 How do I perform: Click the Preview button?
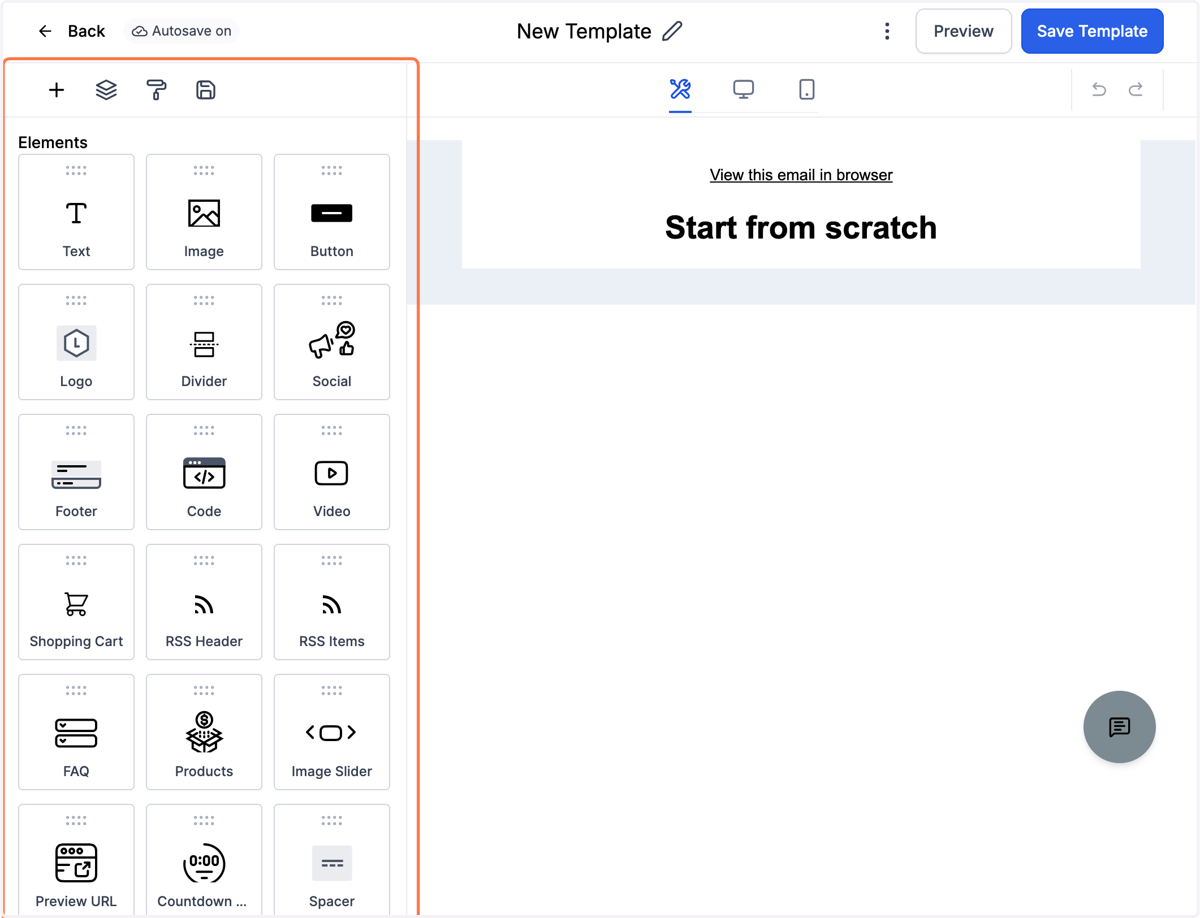point(963,31)
